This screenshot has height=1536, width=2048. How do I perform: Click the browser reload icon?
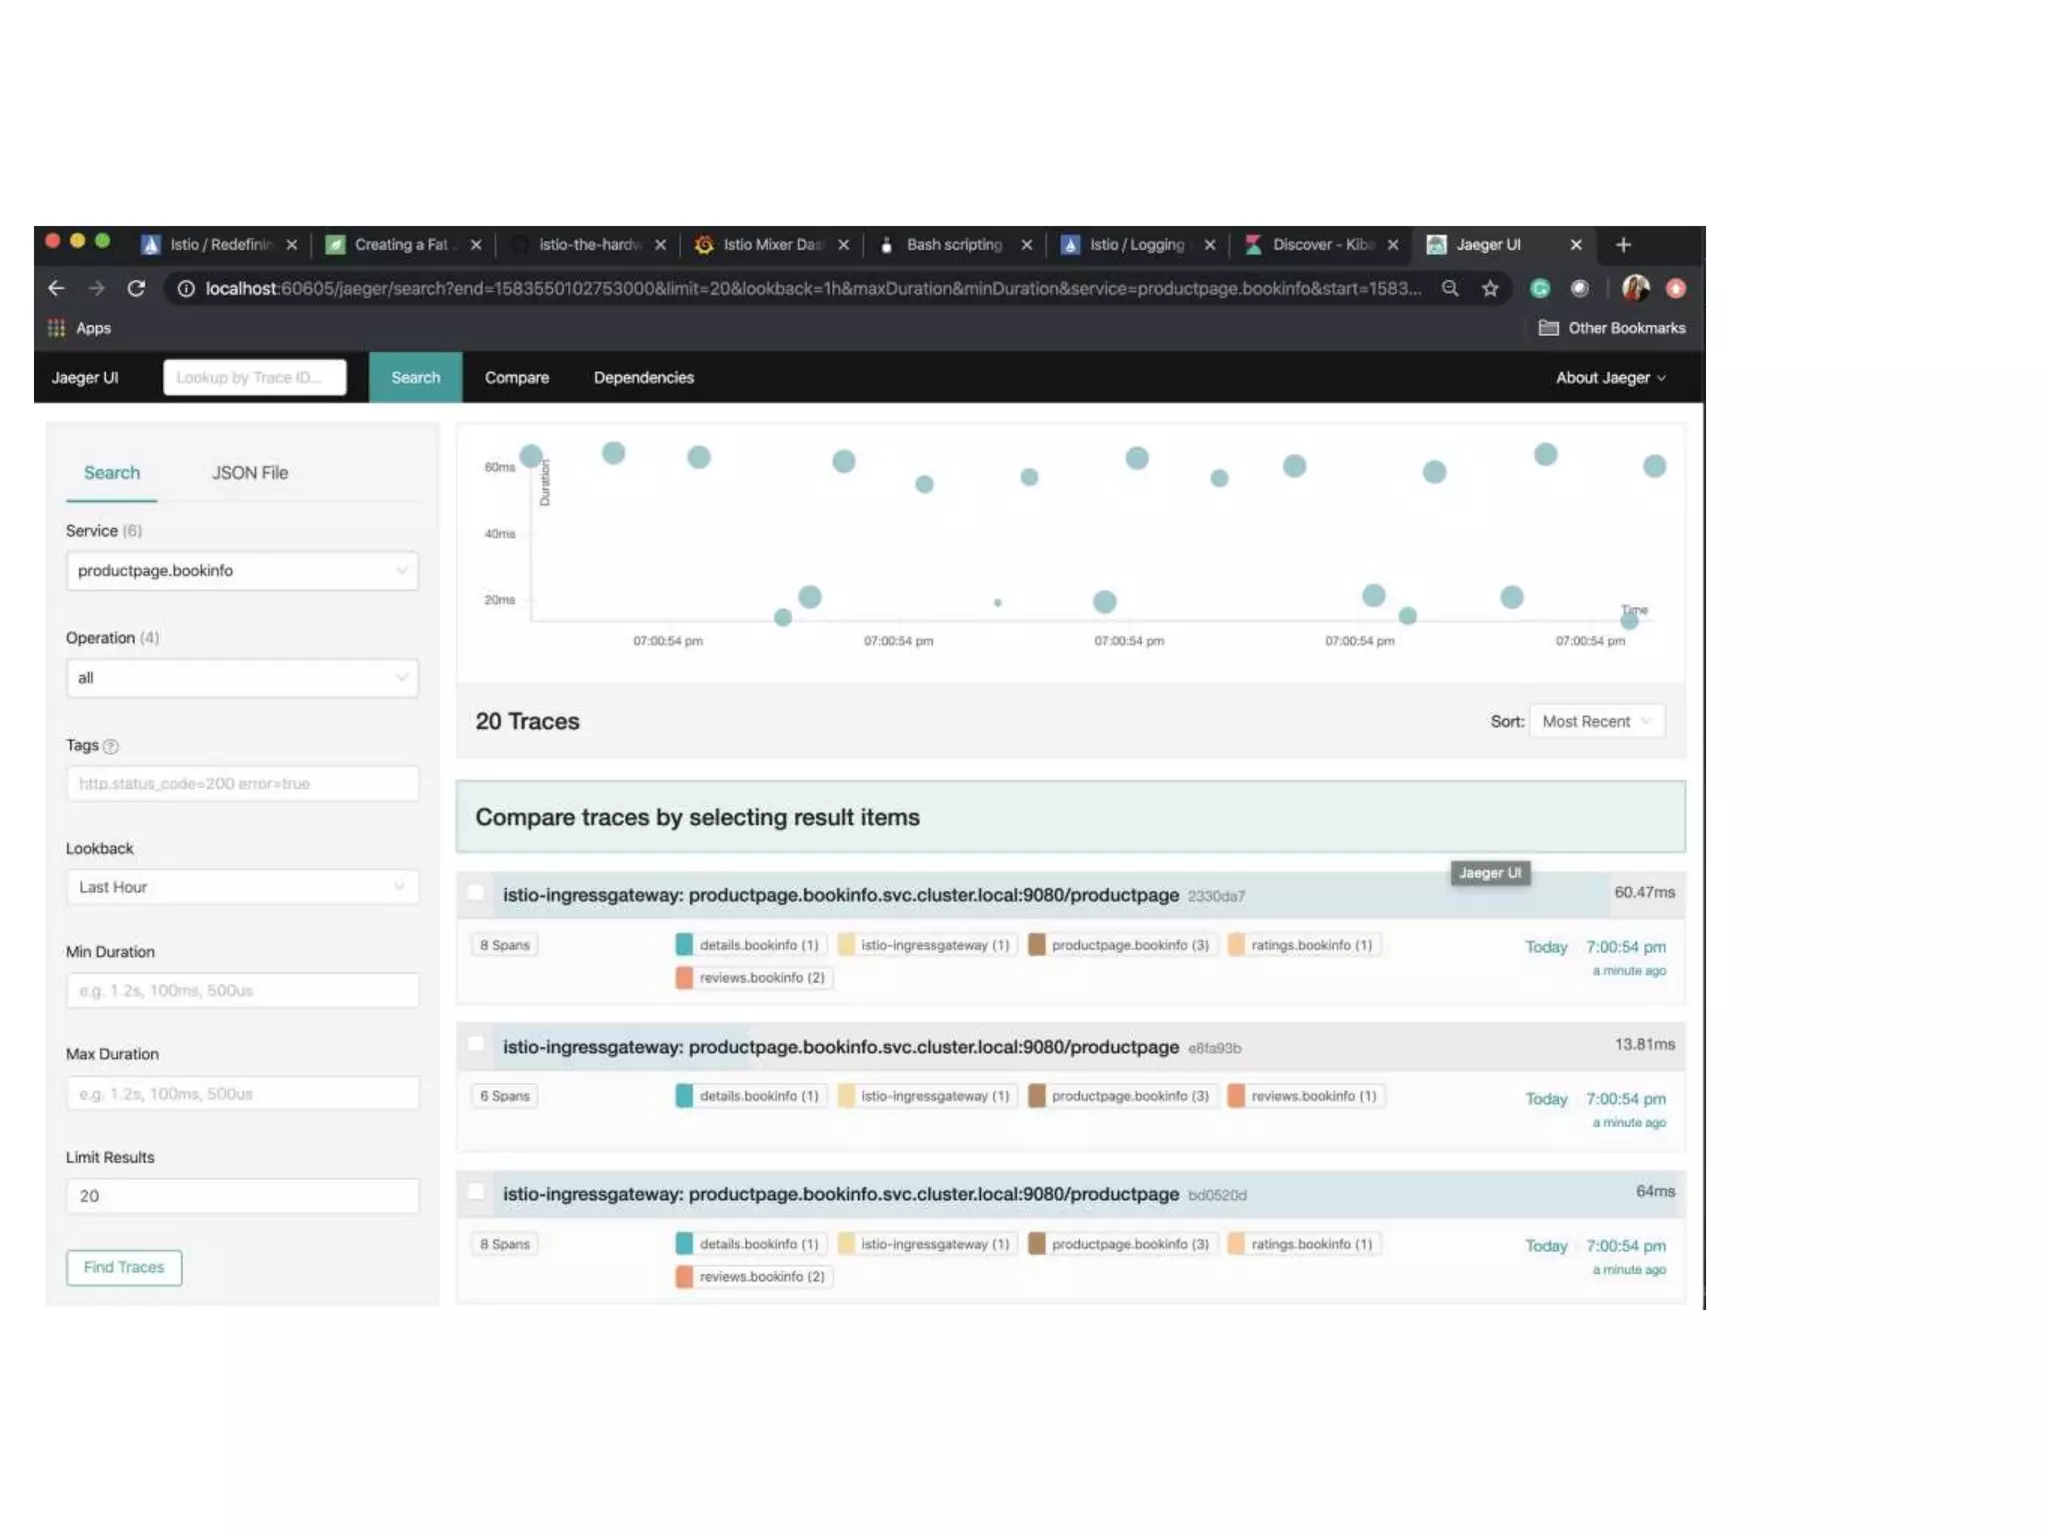pos(136,289)
